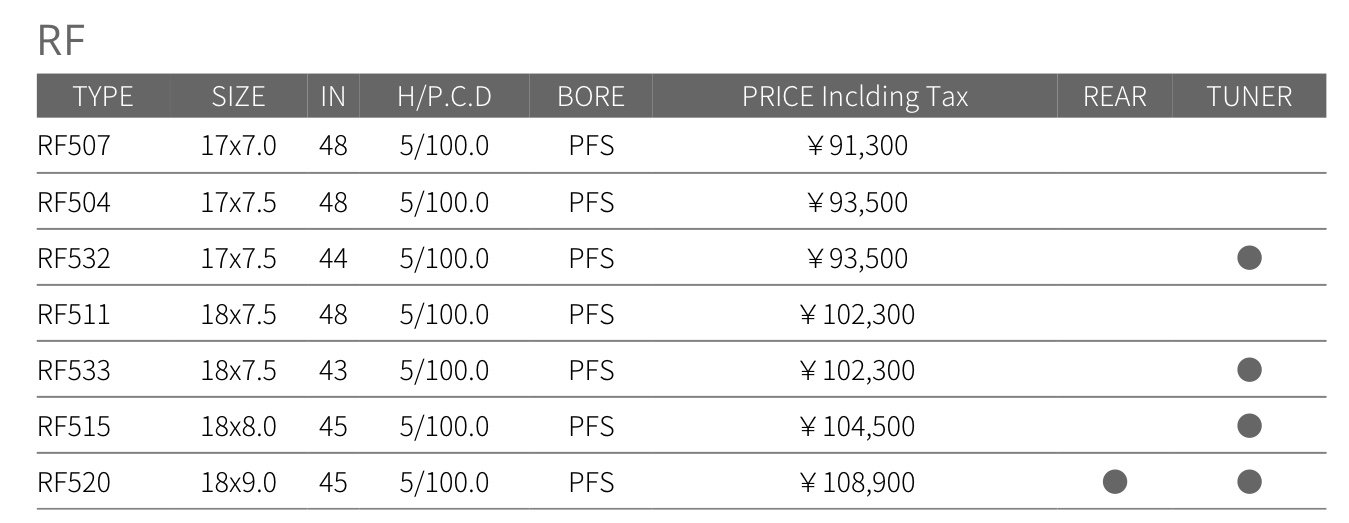Click the TUNER column header
Screen dimensions: 1349x523
pos(1249,96)
